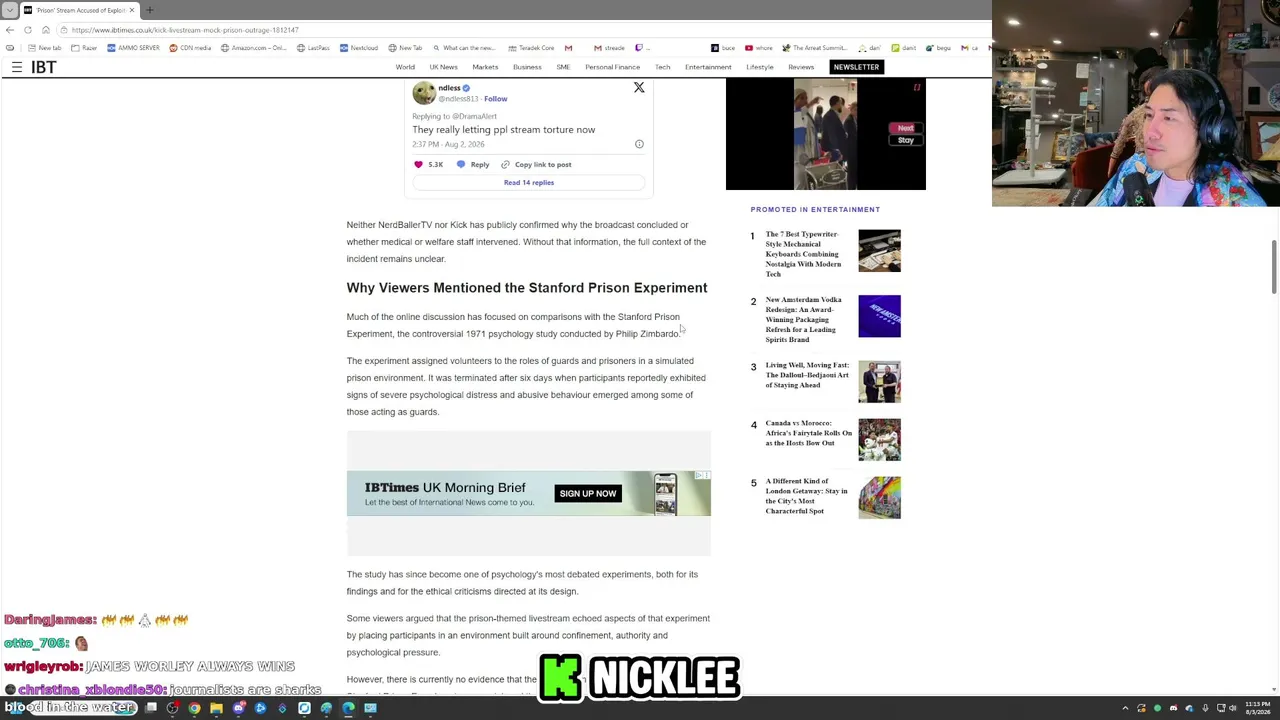1280x720 pixels.
Task: Go back with the browser back arrow
Action: pyautogui.click(x=10, y=30)
